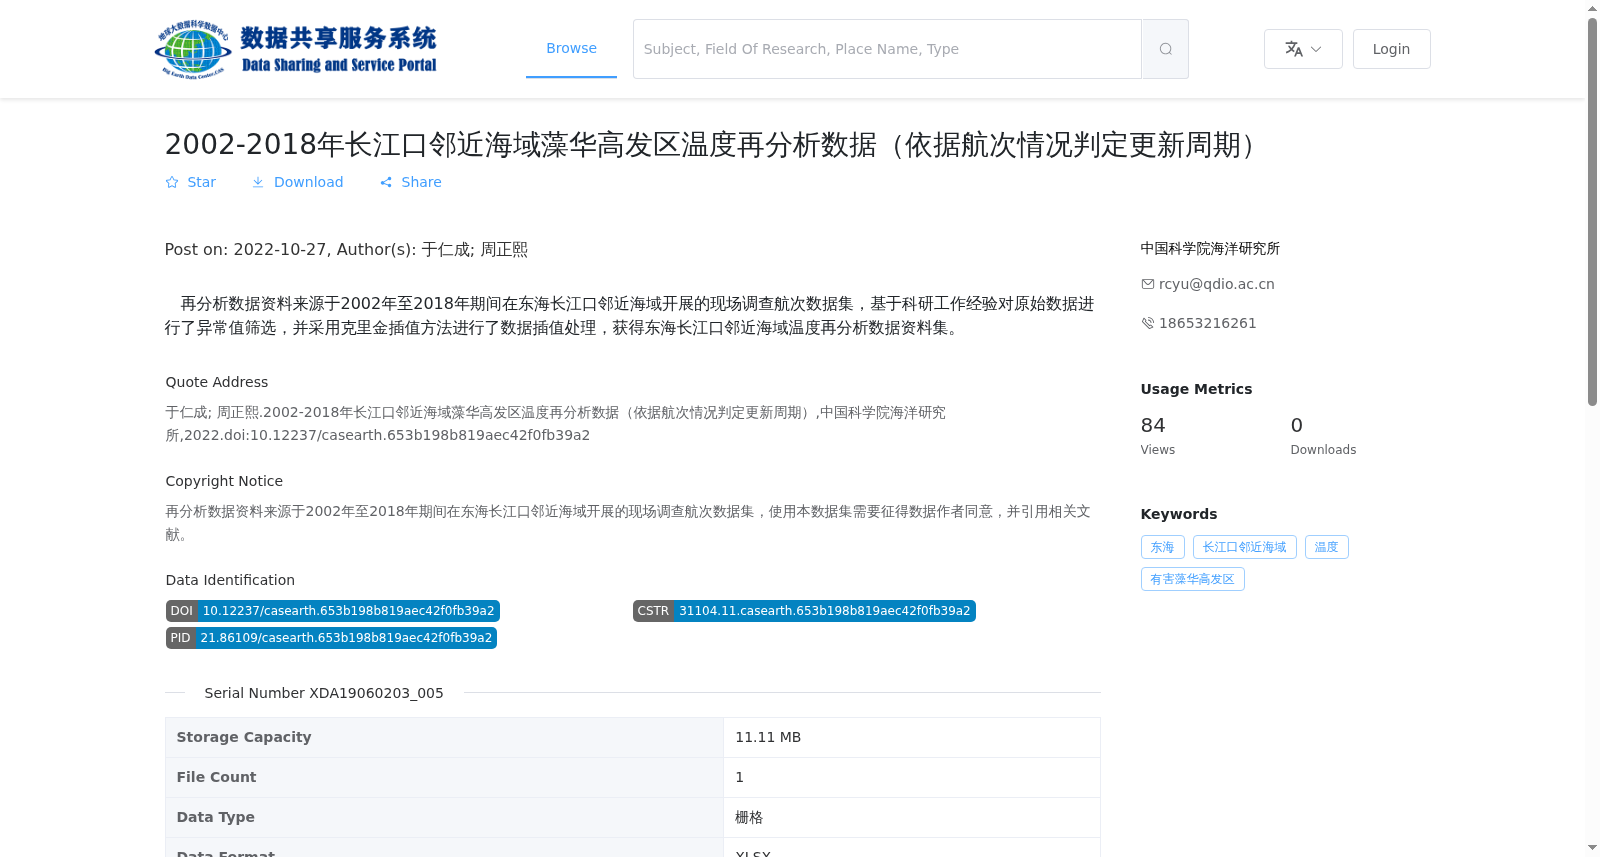Click the Usage Metrics heading
This screenshot has width=1600, height=857.
(x=1196, y=389)
